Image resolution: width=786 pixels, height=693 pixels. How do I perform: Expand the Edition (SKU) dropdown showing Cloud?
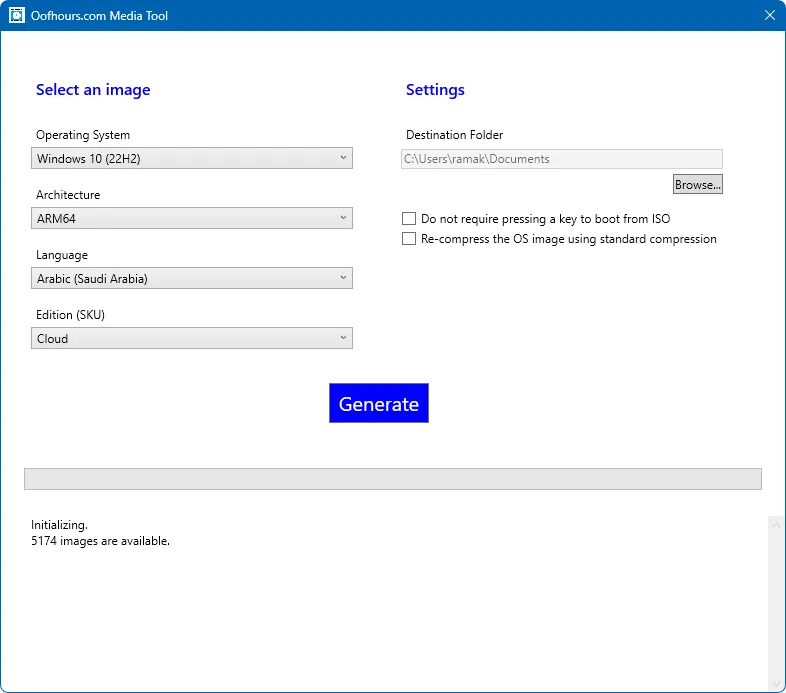(x=192, y=338)
